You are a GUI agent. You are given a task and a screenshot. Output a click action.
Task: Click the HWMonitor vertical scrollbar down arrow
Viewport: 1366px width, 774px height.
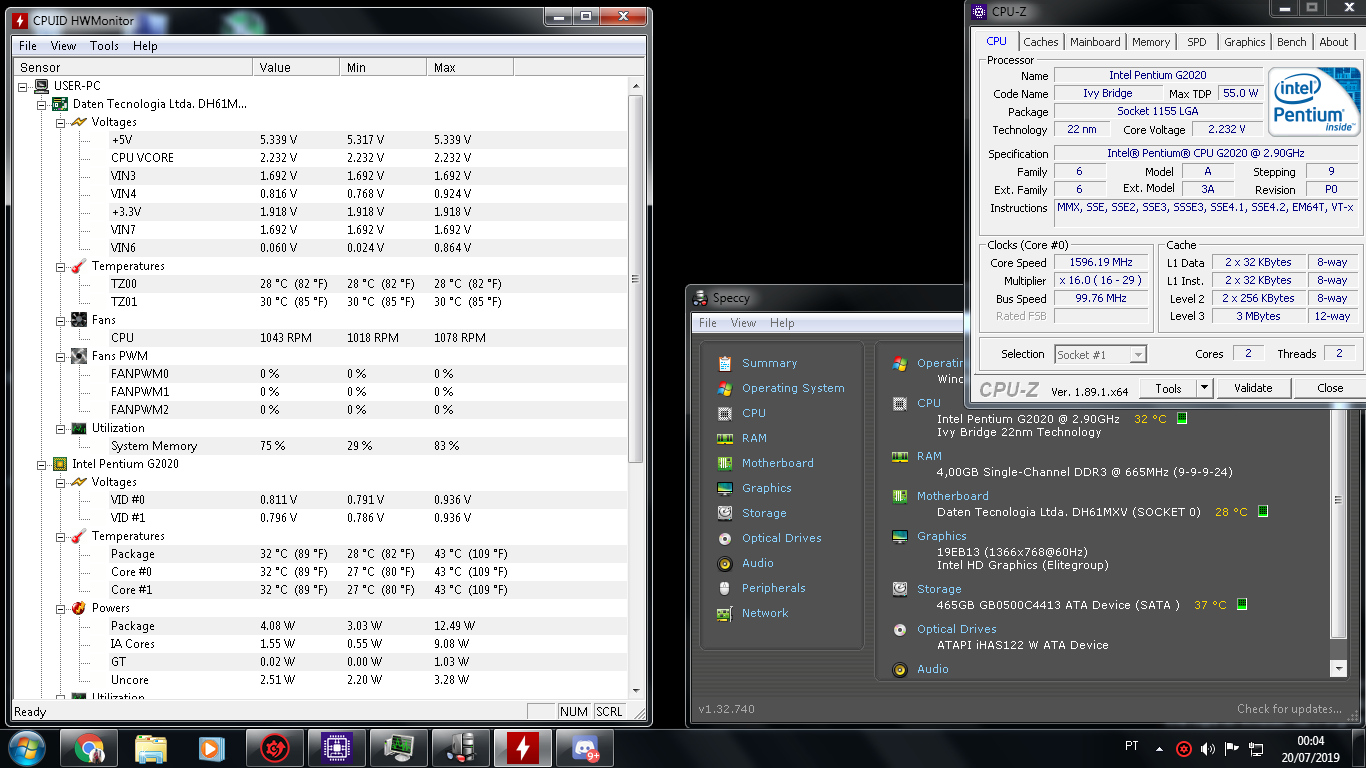coord(637,689)
